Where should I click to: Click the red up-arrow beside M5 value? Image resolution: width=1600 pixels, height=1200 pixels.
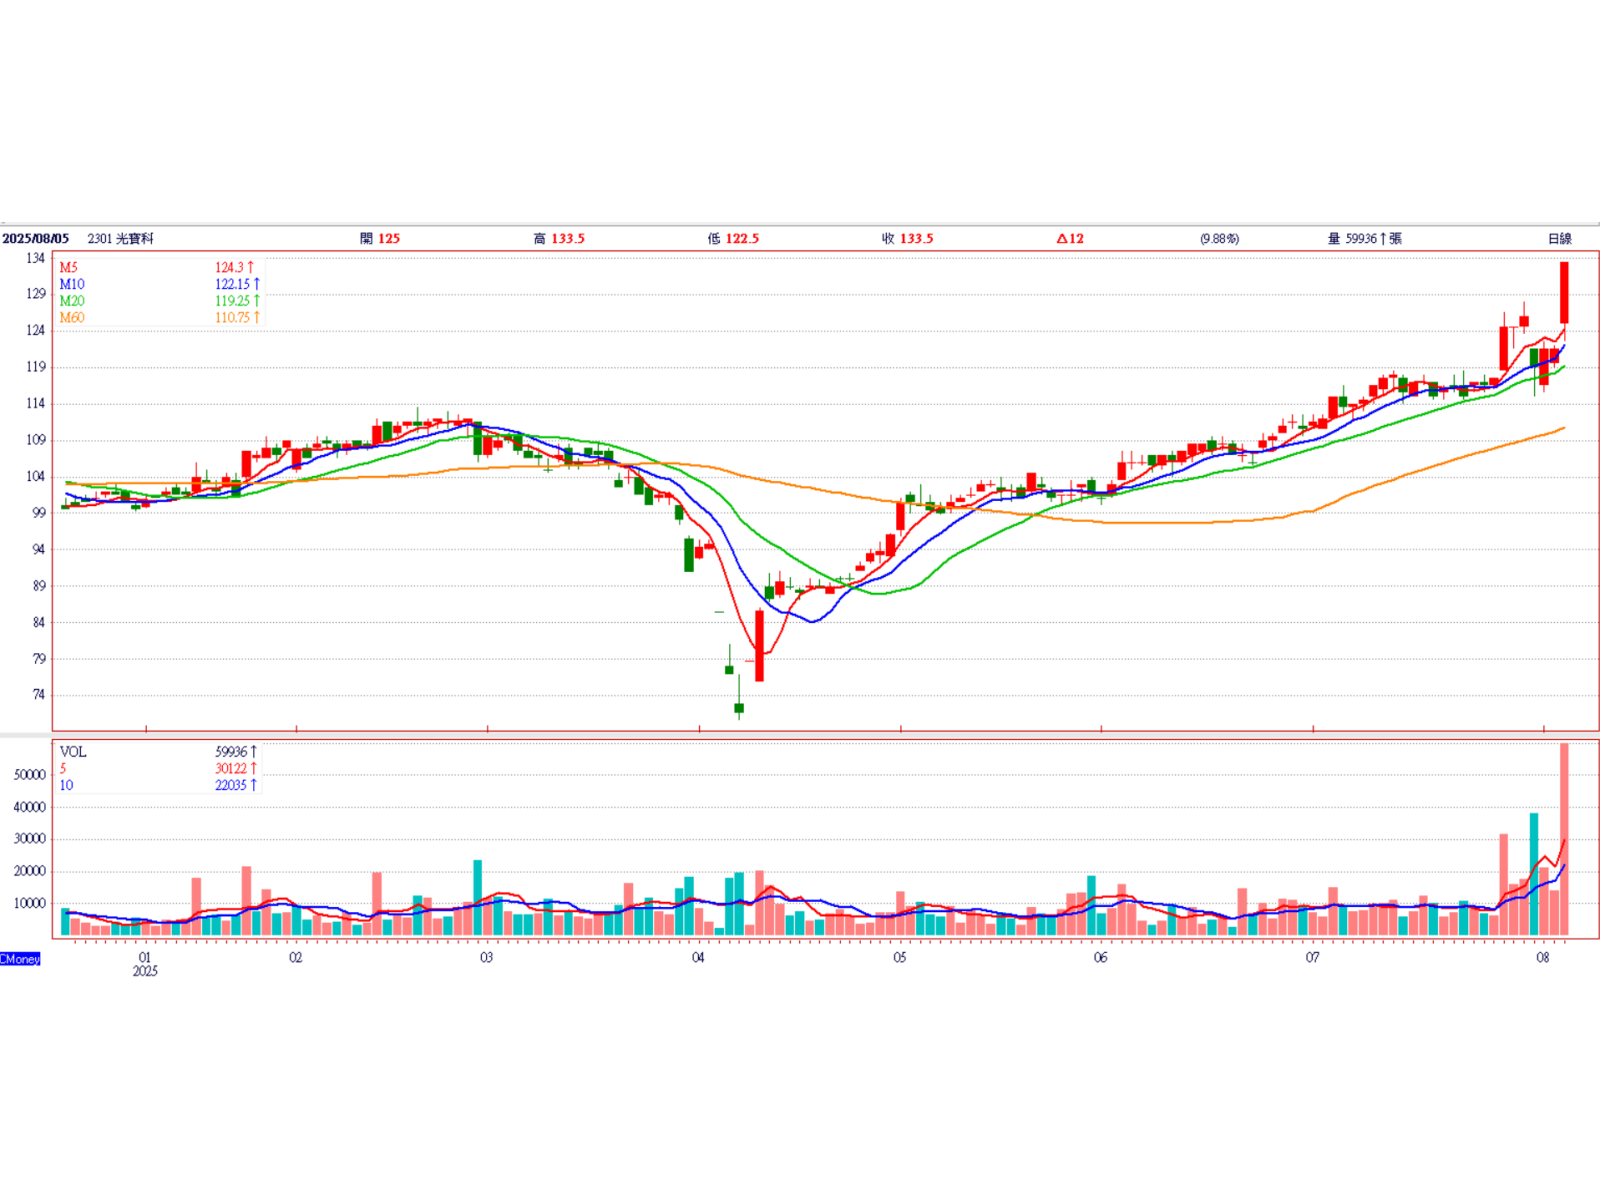pyautogui.click(x=250, y=267)
